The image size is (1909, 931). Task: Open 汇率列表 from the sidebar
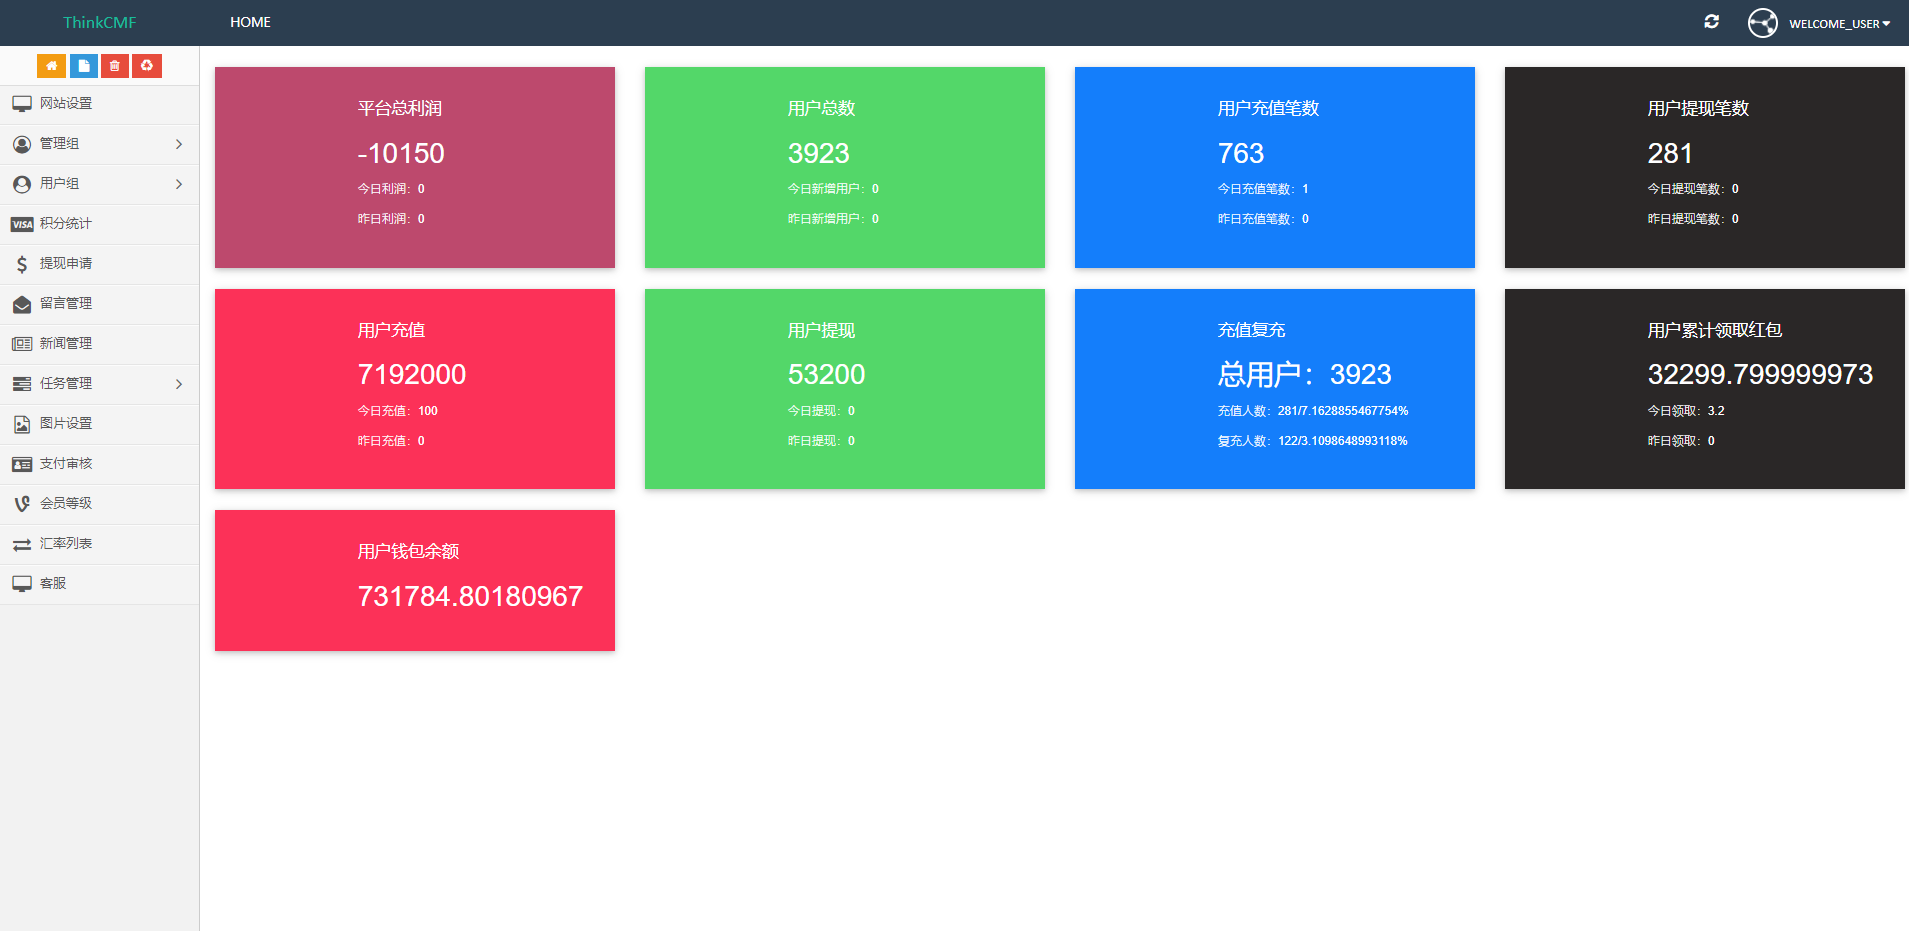(x=66, y=544)
